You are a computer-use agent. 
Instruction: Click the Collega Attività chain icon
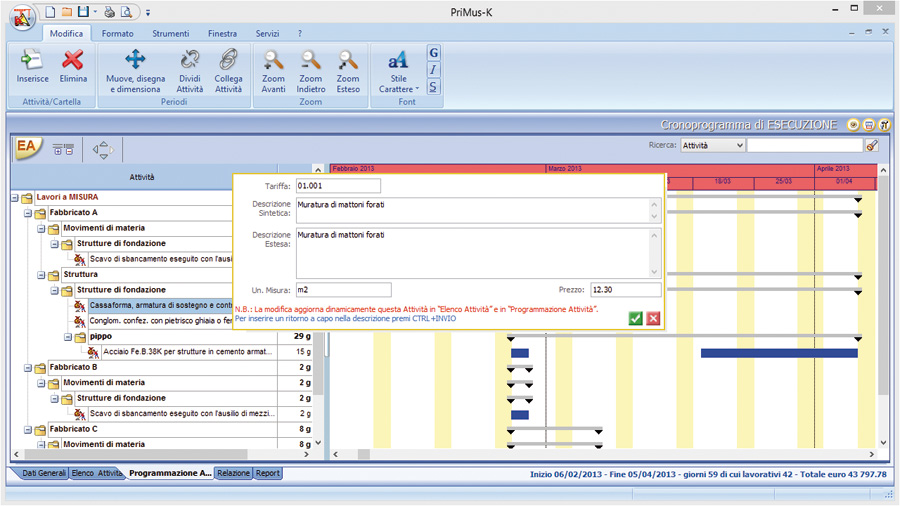(228, 59)
